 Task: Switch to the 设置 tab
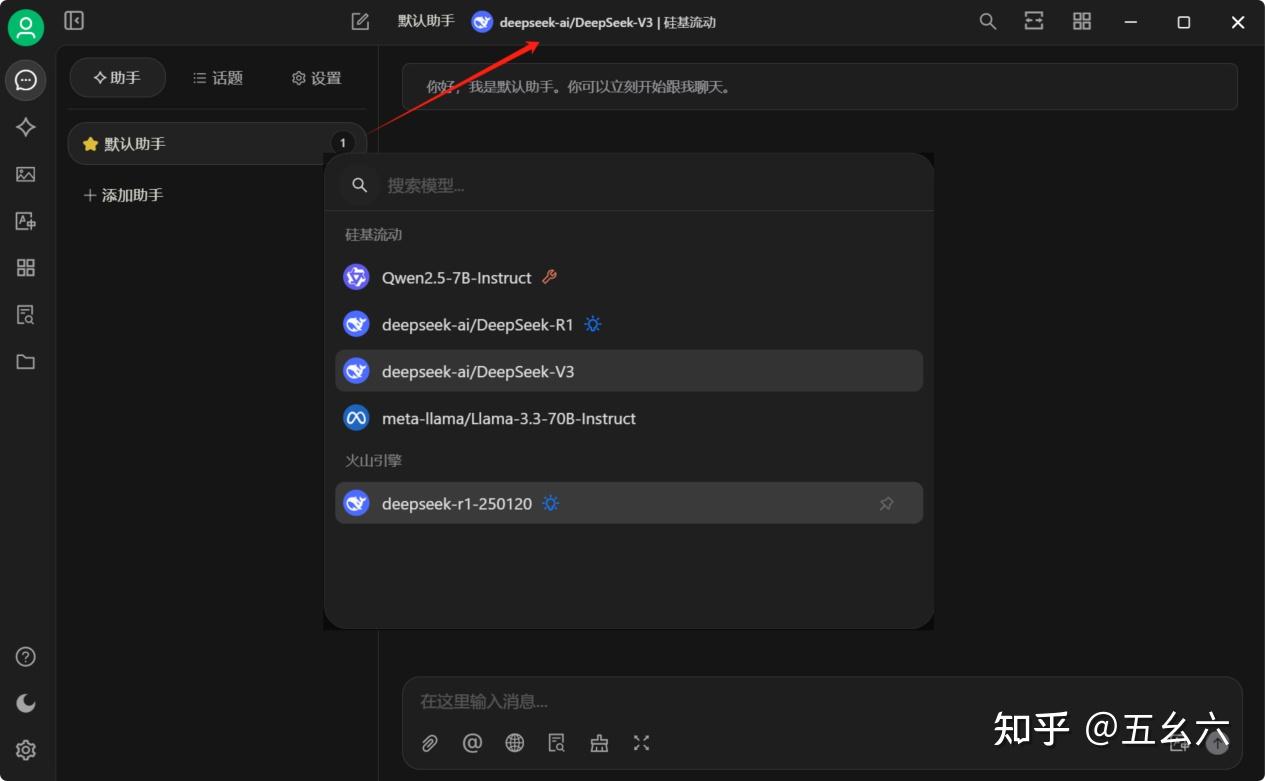[315, 77]
